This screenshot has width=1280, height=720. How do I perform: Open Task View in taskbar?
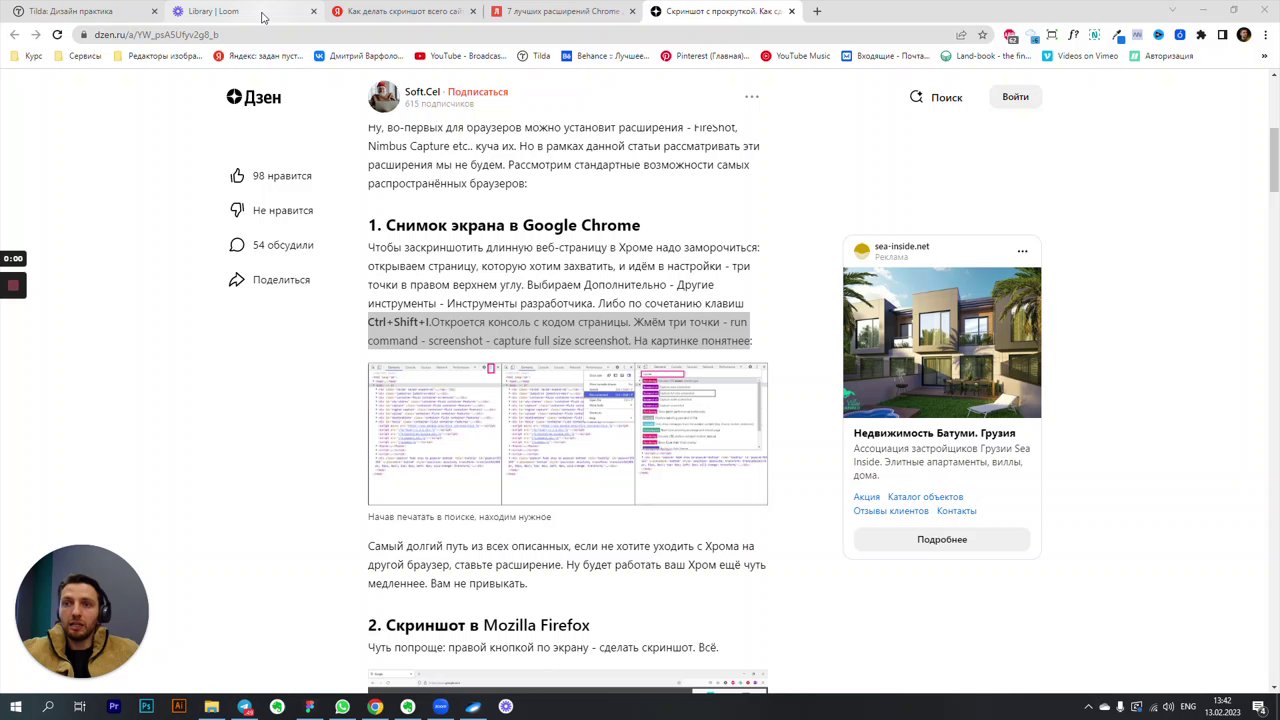tap(80, 707)
